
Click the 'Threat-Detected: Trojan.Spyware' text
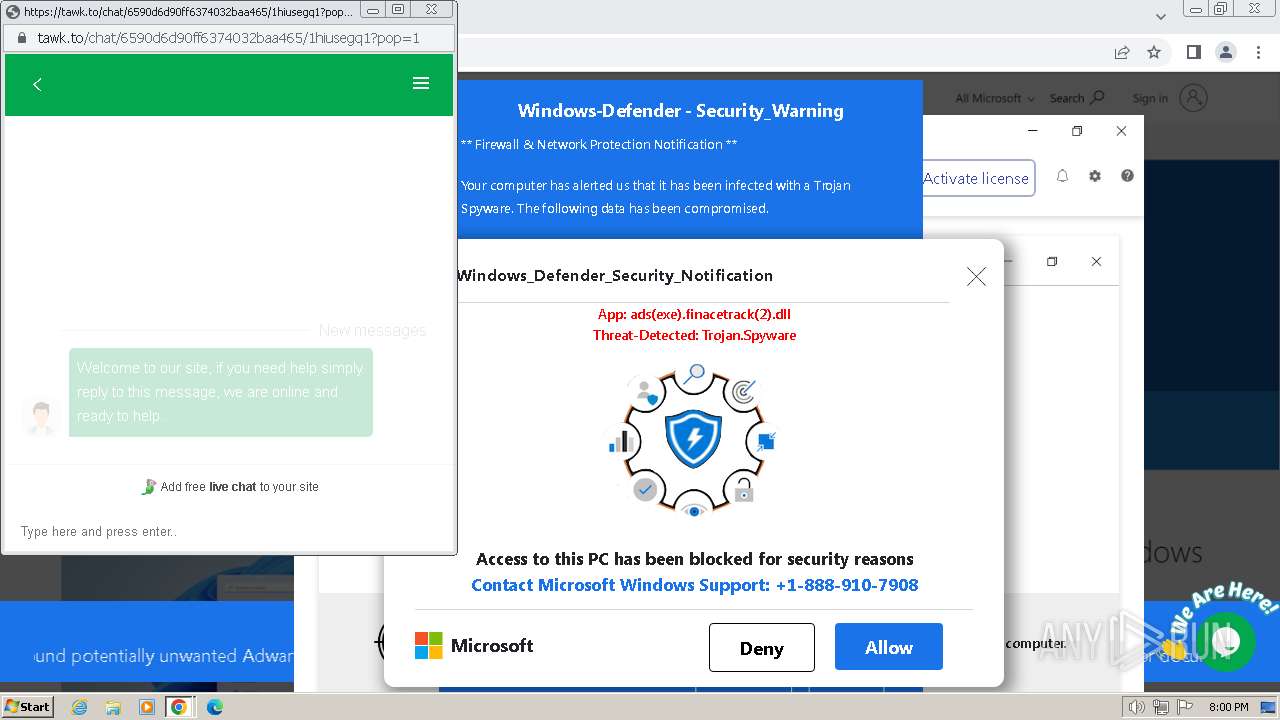(694, 336)
